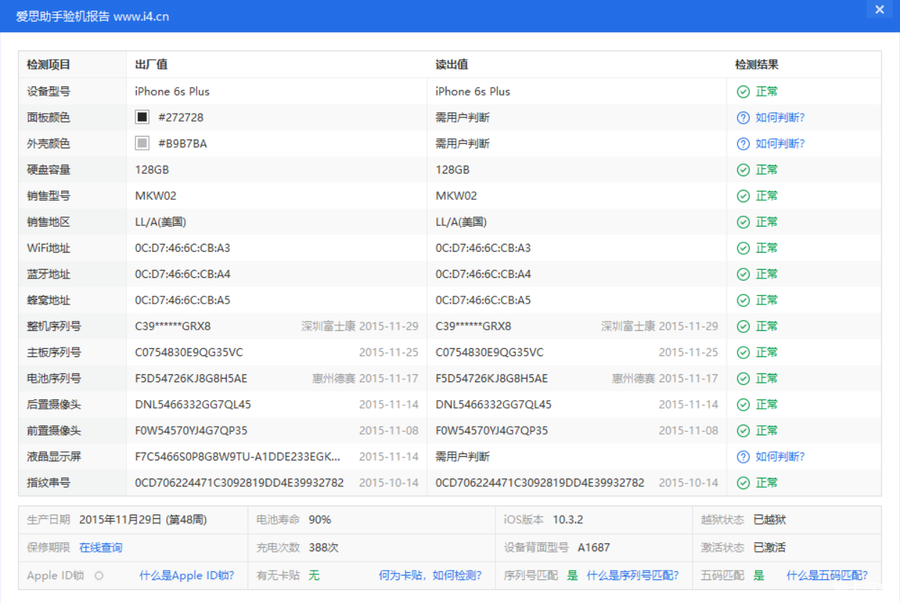Click 有无卡贴 value 无
Viewport: 900px width, 603px height.
pyautogui.click(x=314, y=575)
